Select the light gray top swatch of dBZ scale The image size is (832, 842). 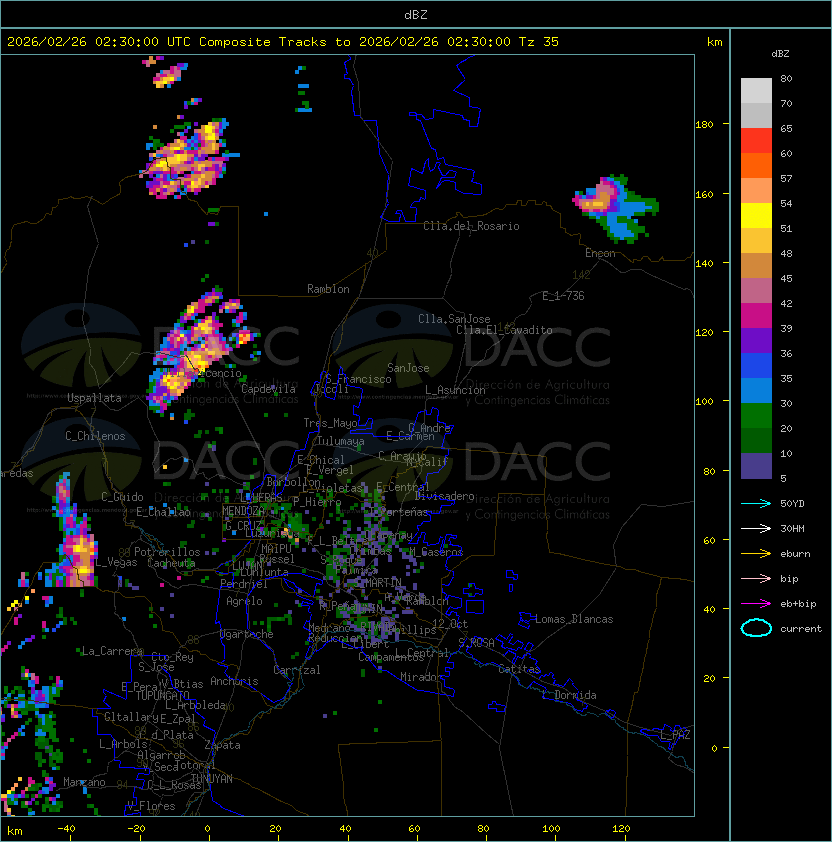[756, 90]
